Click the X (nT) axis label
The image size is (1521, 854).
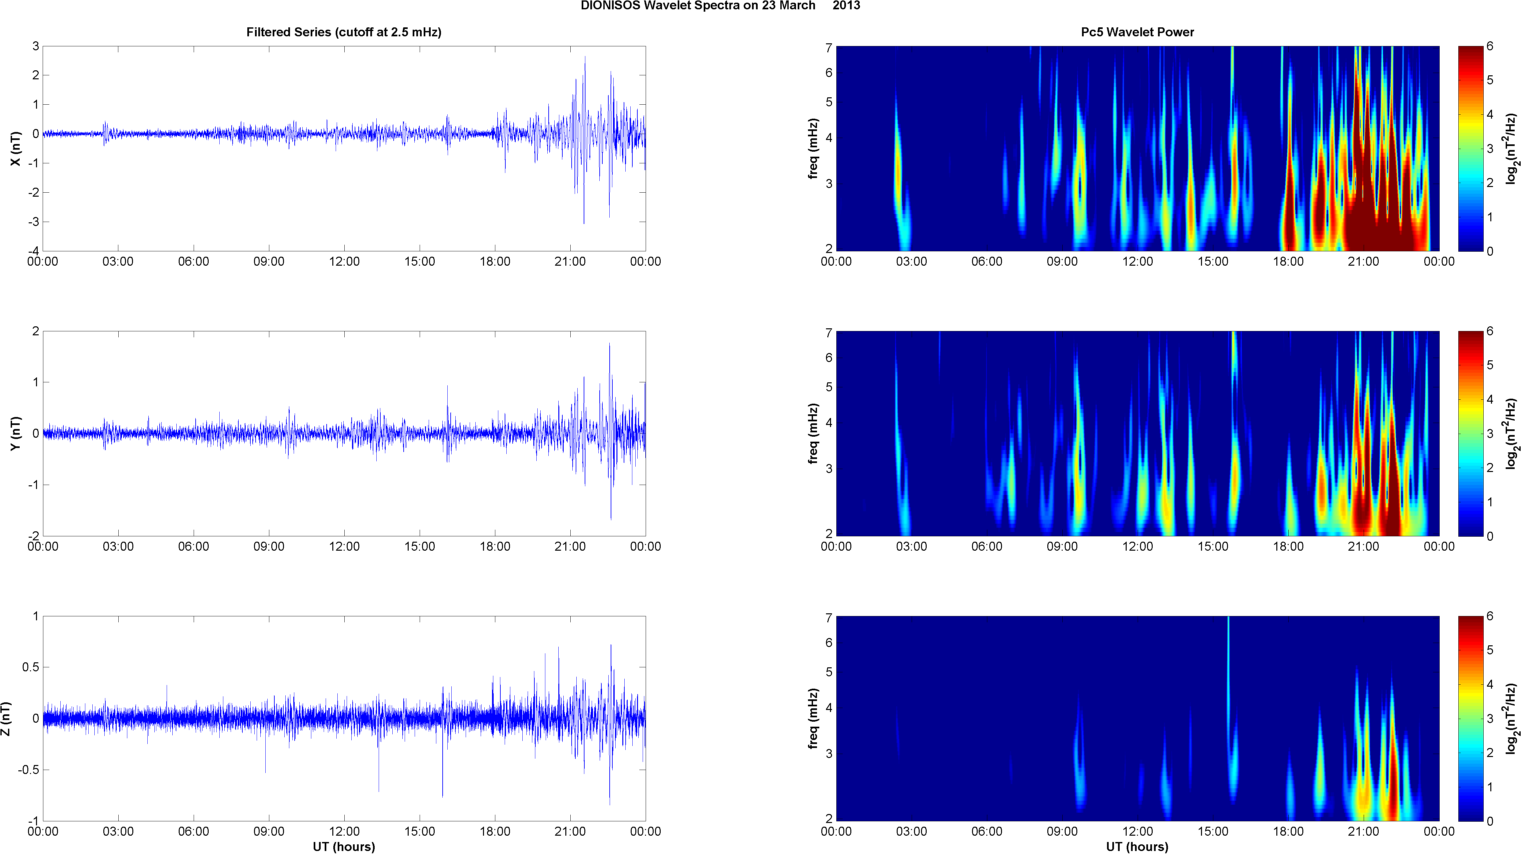click(x=15, y=148)
